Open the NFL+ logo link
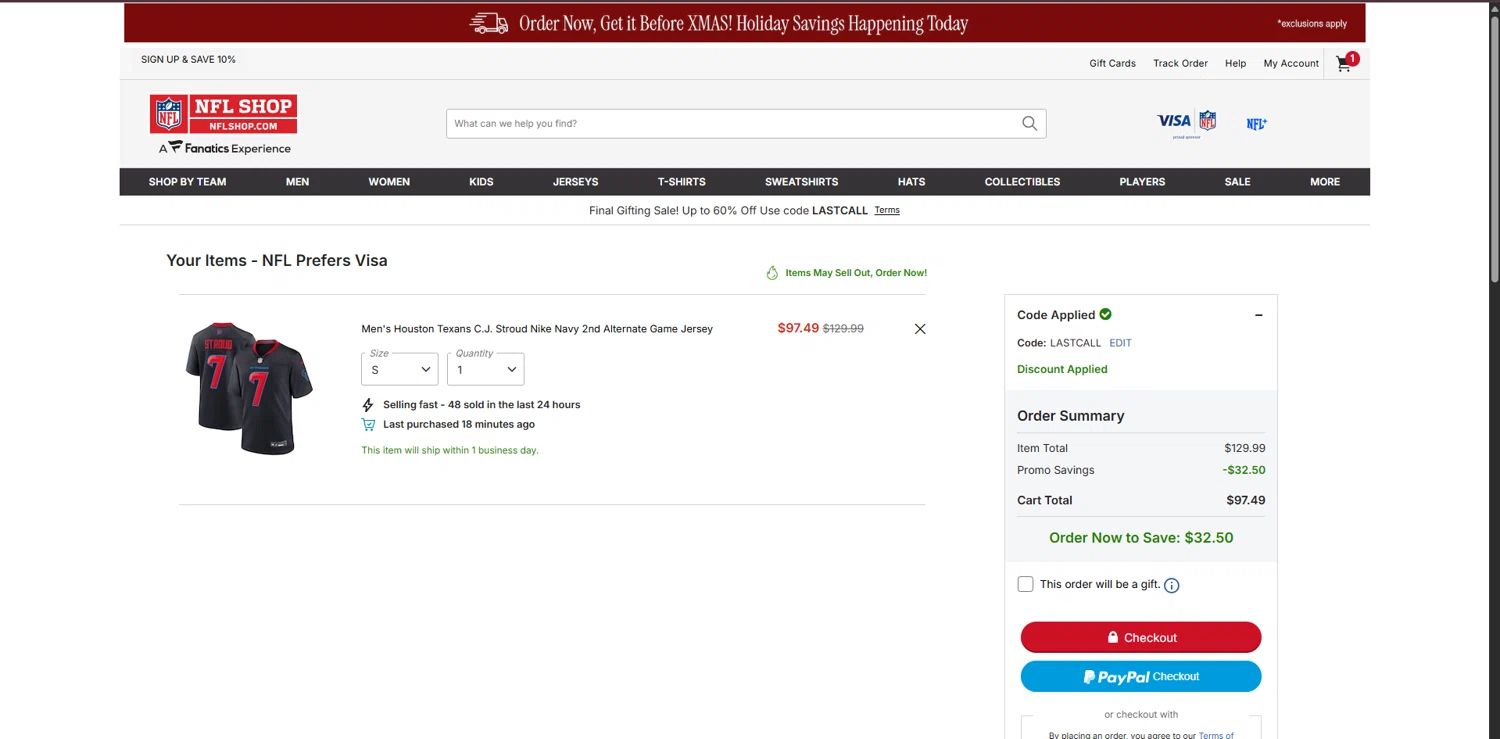Image resolution: width=1500 pixels, height=739 pixels. (x=1257, y=124)
